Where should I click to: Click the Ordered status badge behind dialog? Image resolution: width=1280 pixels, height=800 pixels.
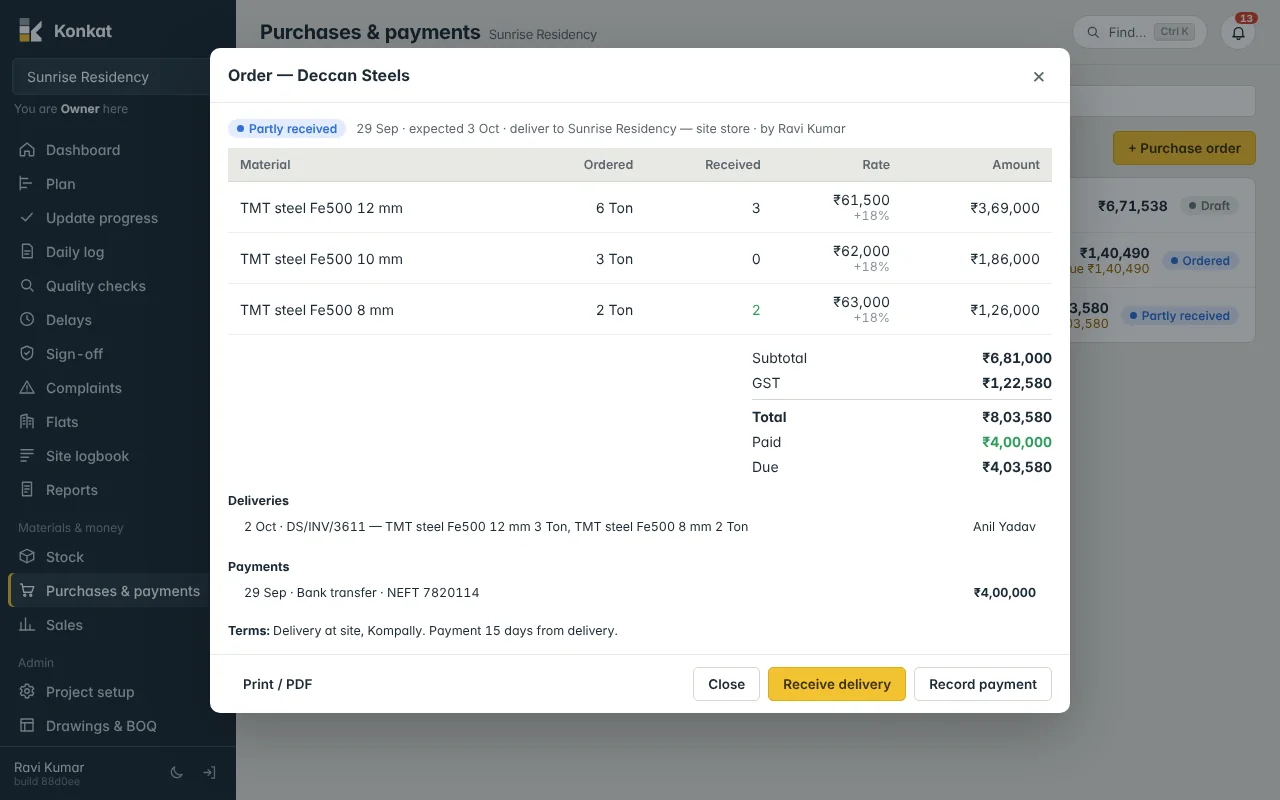(1199, 261)
